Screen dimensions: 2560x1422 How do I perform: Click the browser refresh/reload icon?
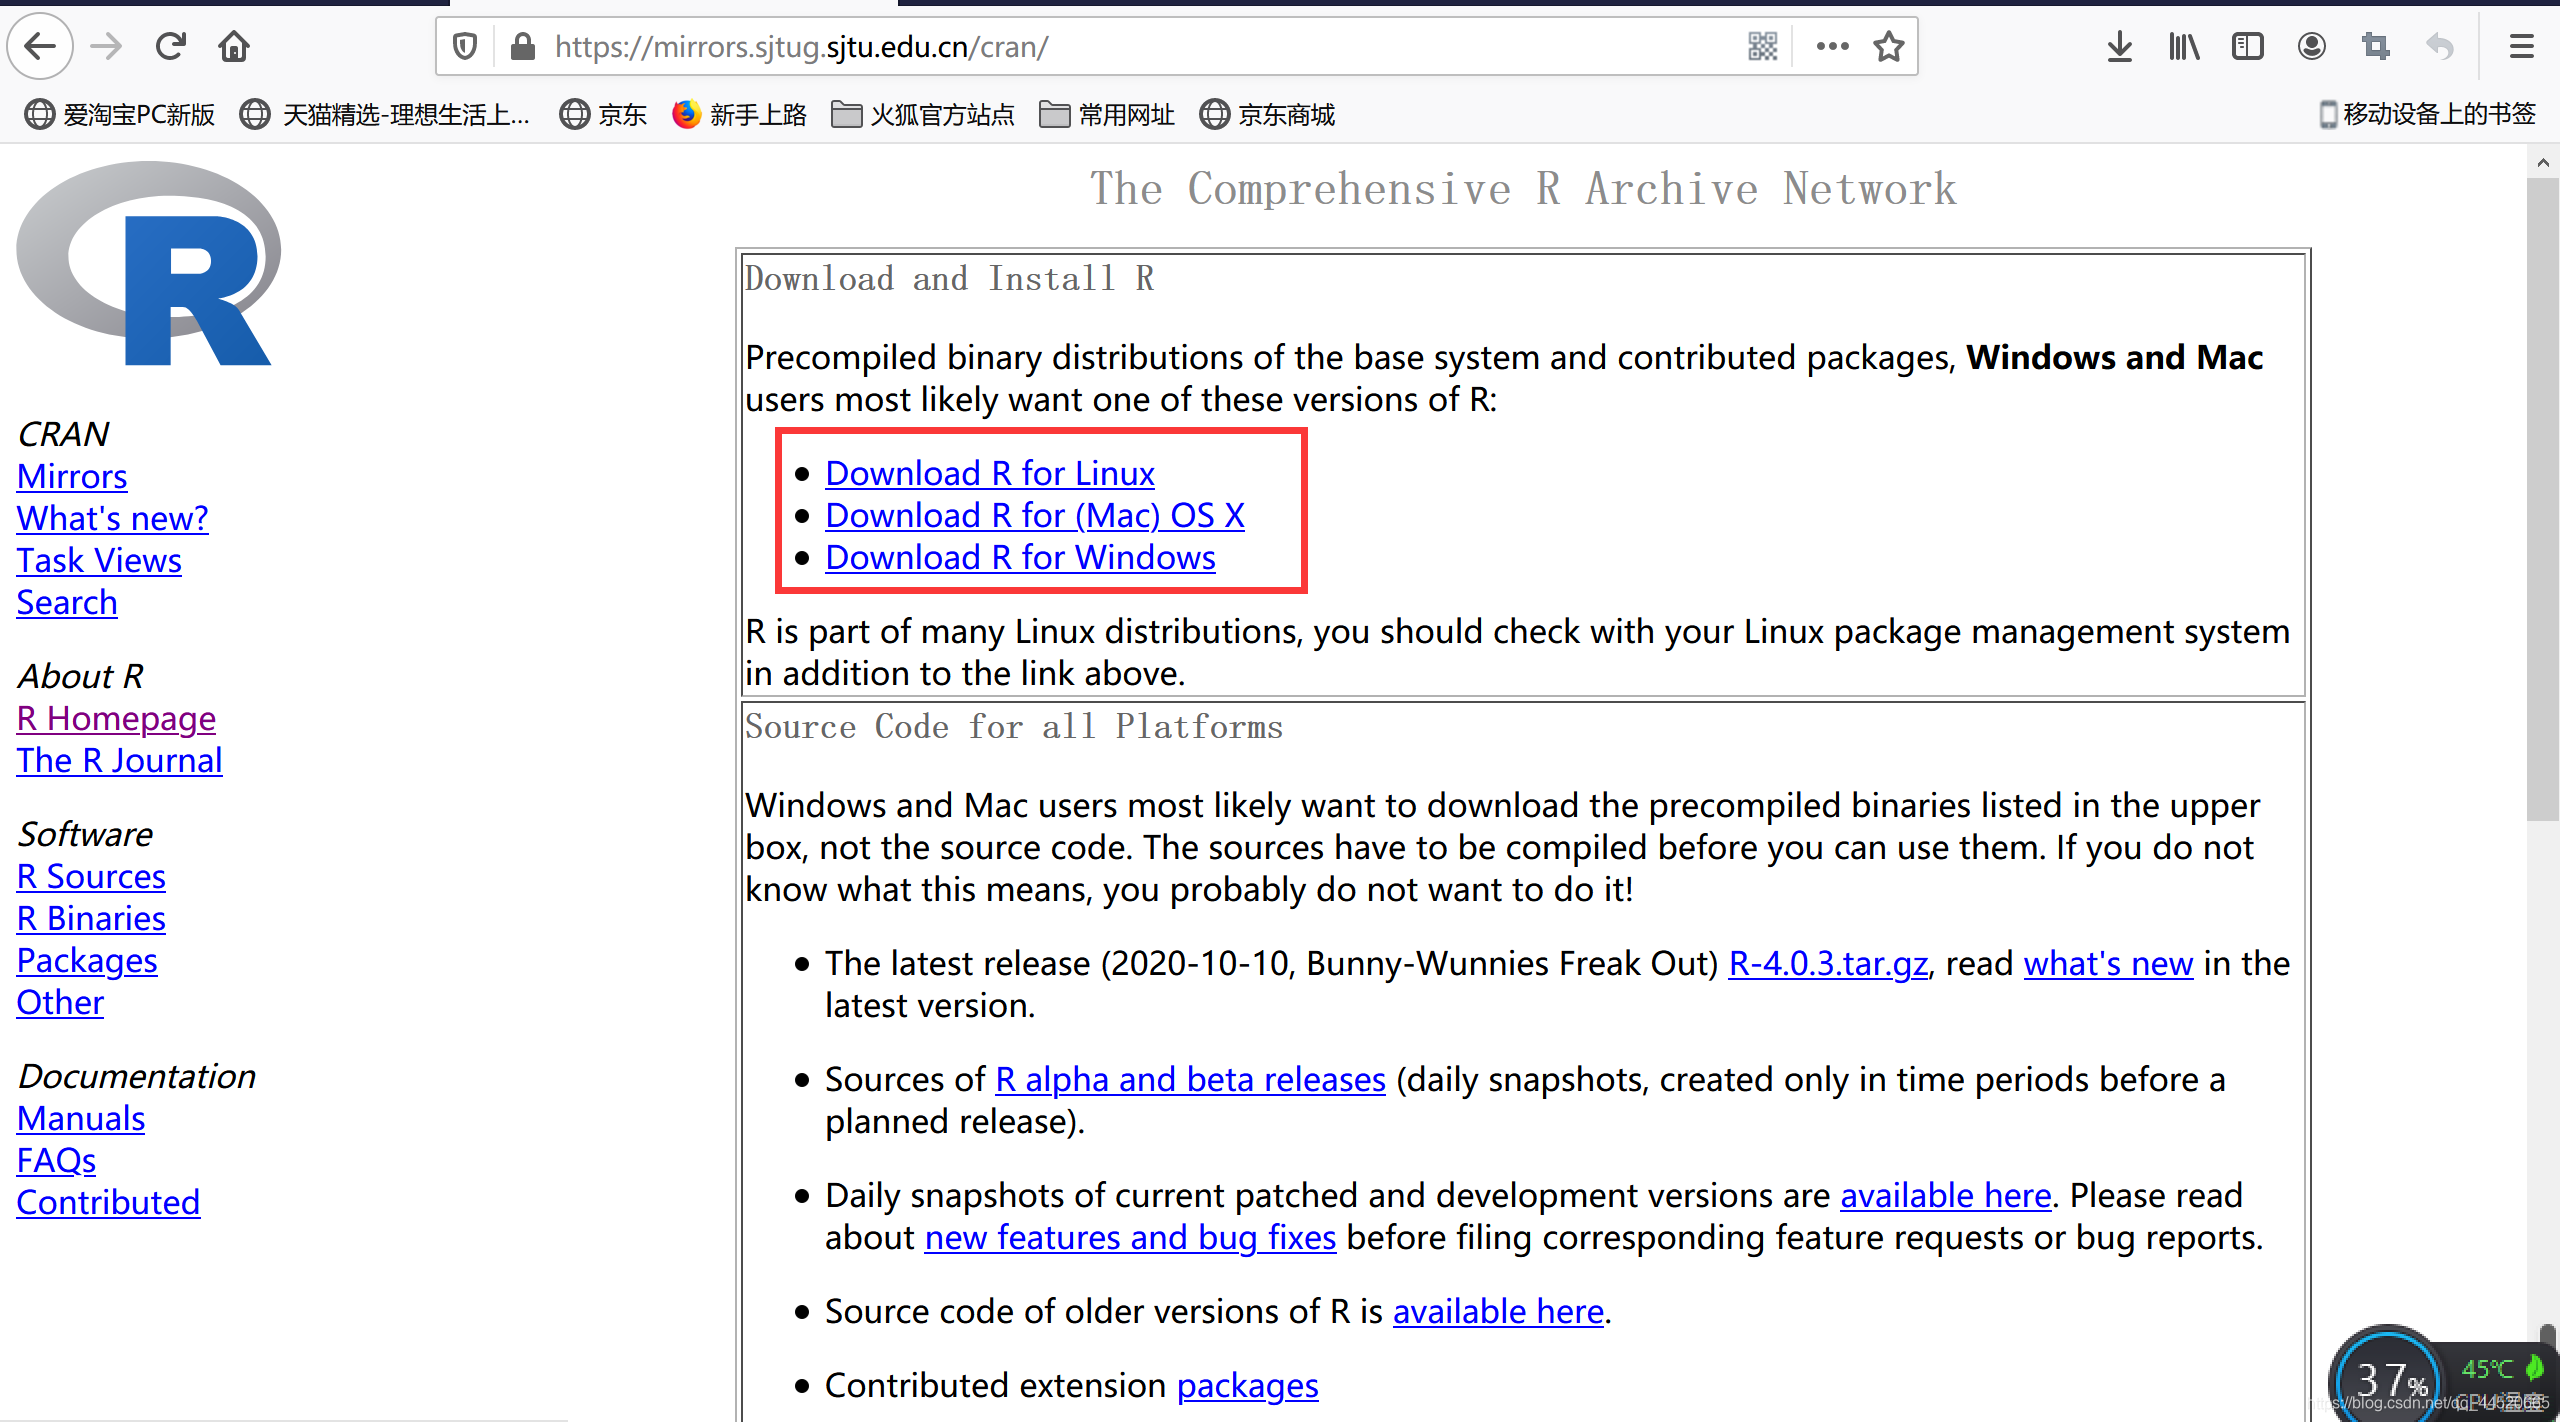(170, 47)
